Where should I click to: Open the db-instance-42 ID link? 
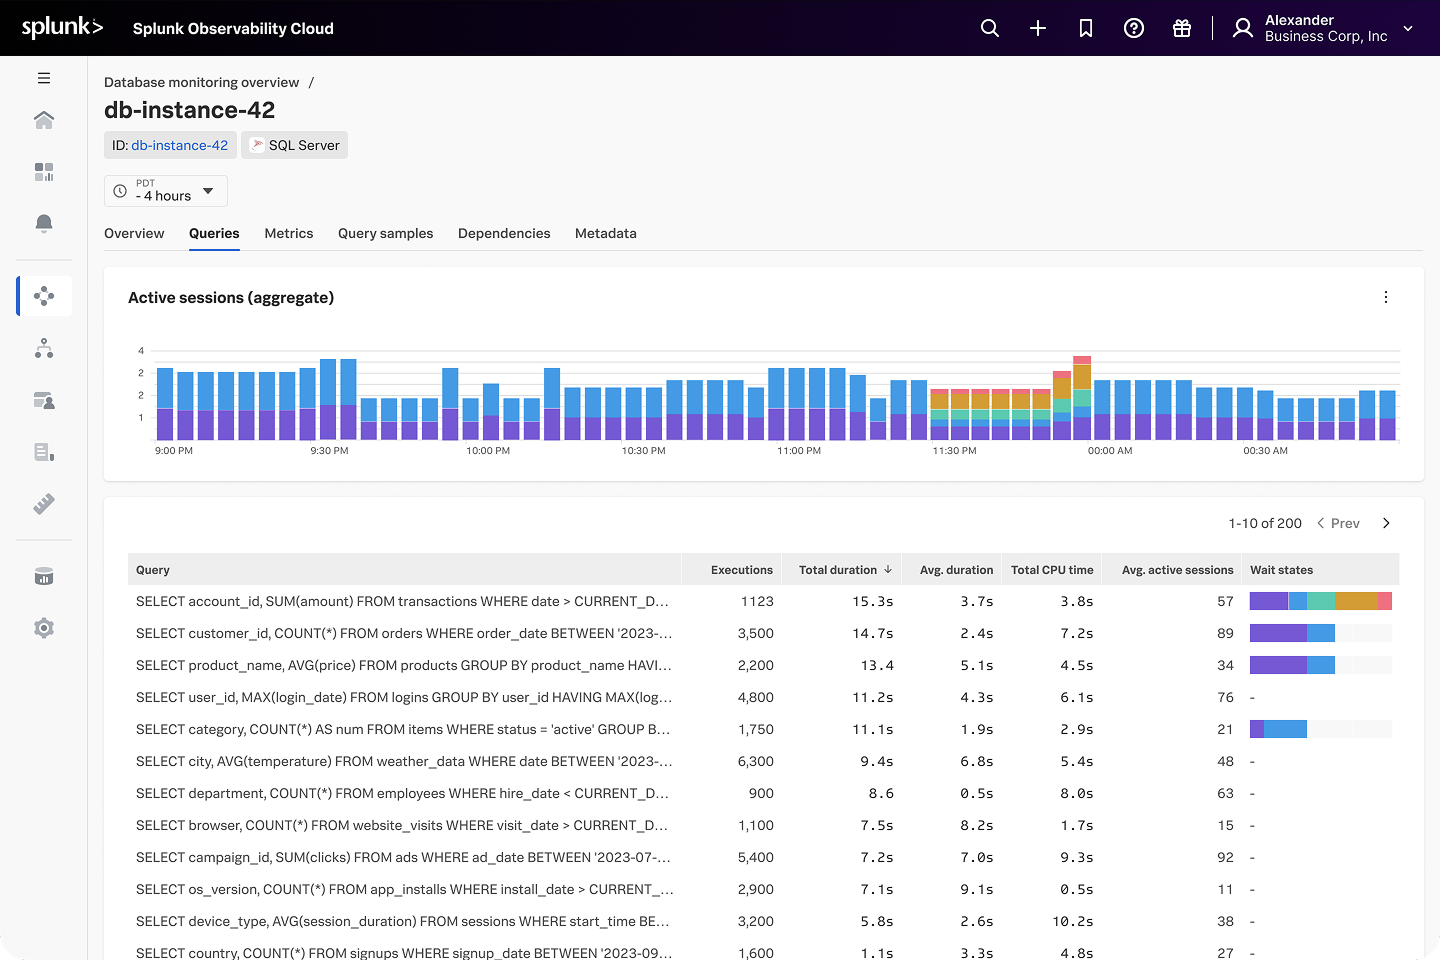click(180, 145)
